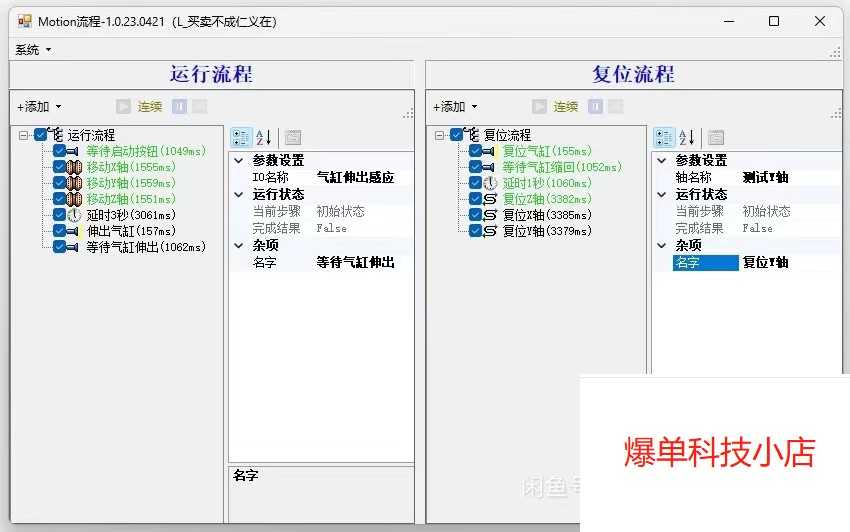Collapse 参数设置 in left property grid
The image size is (850, 532).
point(239,161)
